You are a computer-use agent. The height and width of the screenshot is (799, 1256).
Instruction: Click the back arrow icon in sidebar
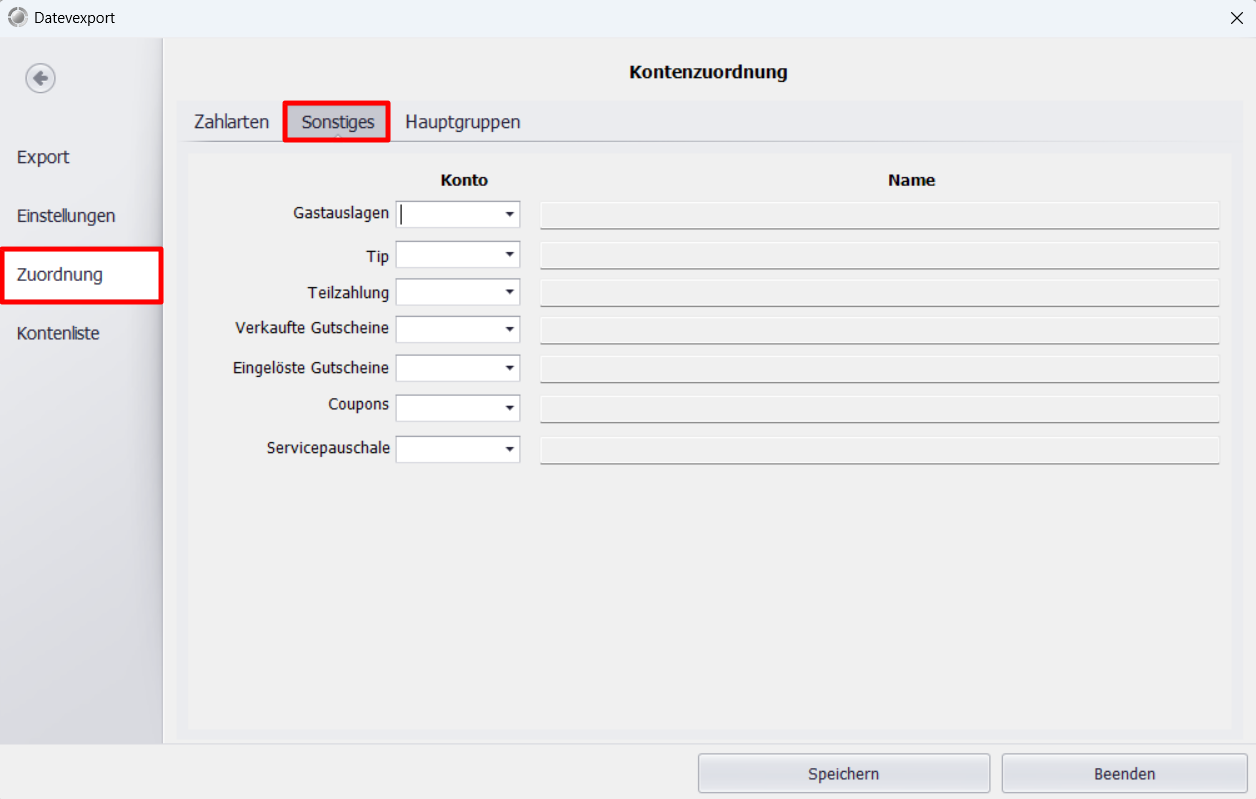click(x=41, y=78)
